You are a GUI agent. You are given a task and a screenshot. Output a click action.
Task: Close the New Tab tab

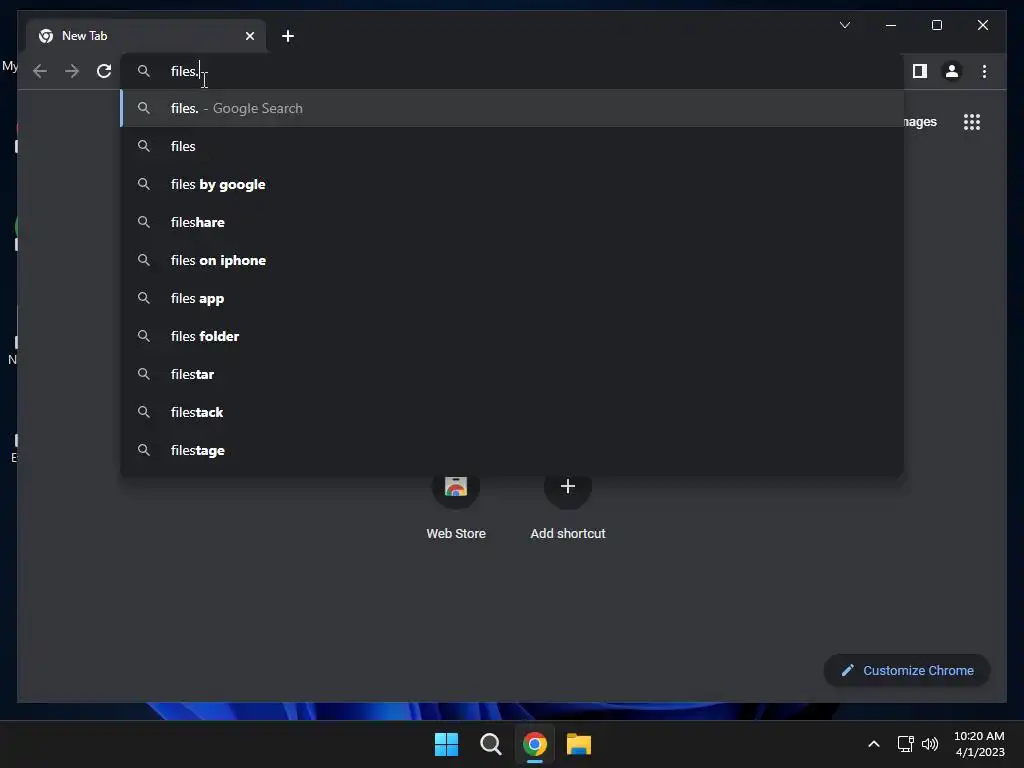249,36
